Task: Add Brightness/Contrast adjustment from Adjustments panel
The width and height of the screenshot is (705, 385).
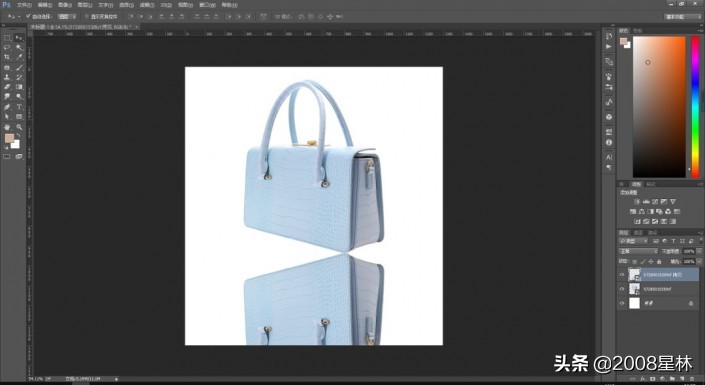Action: [x=637, y=201]
